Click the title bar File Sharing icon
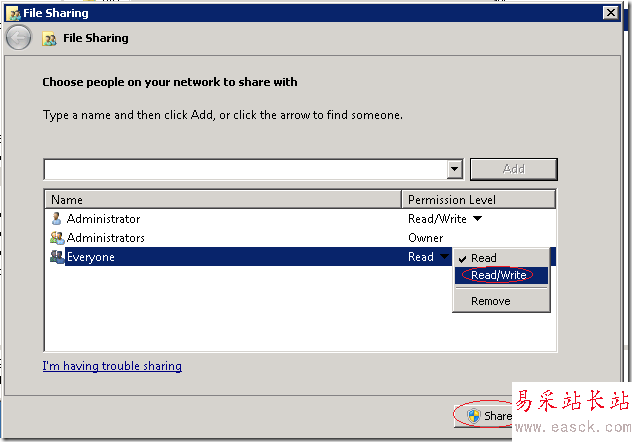 coord(15,13)
